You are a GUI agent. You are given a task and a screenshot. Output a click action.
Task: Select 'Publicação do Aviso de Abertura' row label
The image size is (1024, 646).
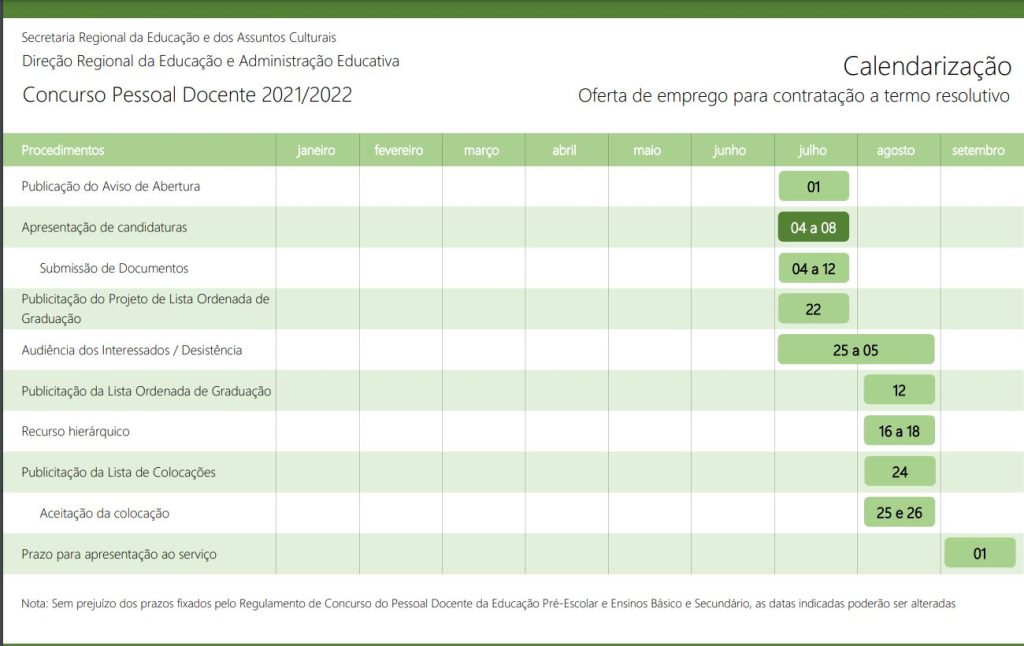pyautogui.click(x=111, y=186)
